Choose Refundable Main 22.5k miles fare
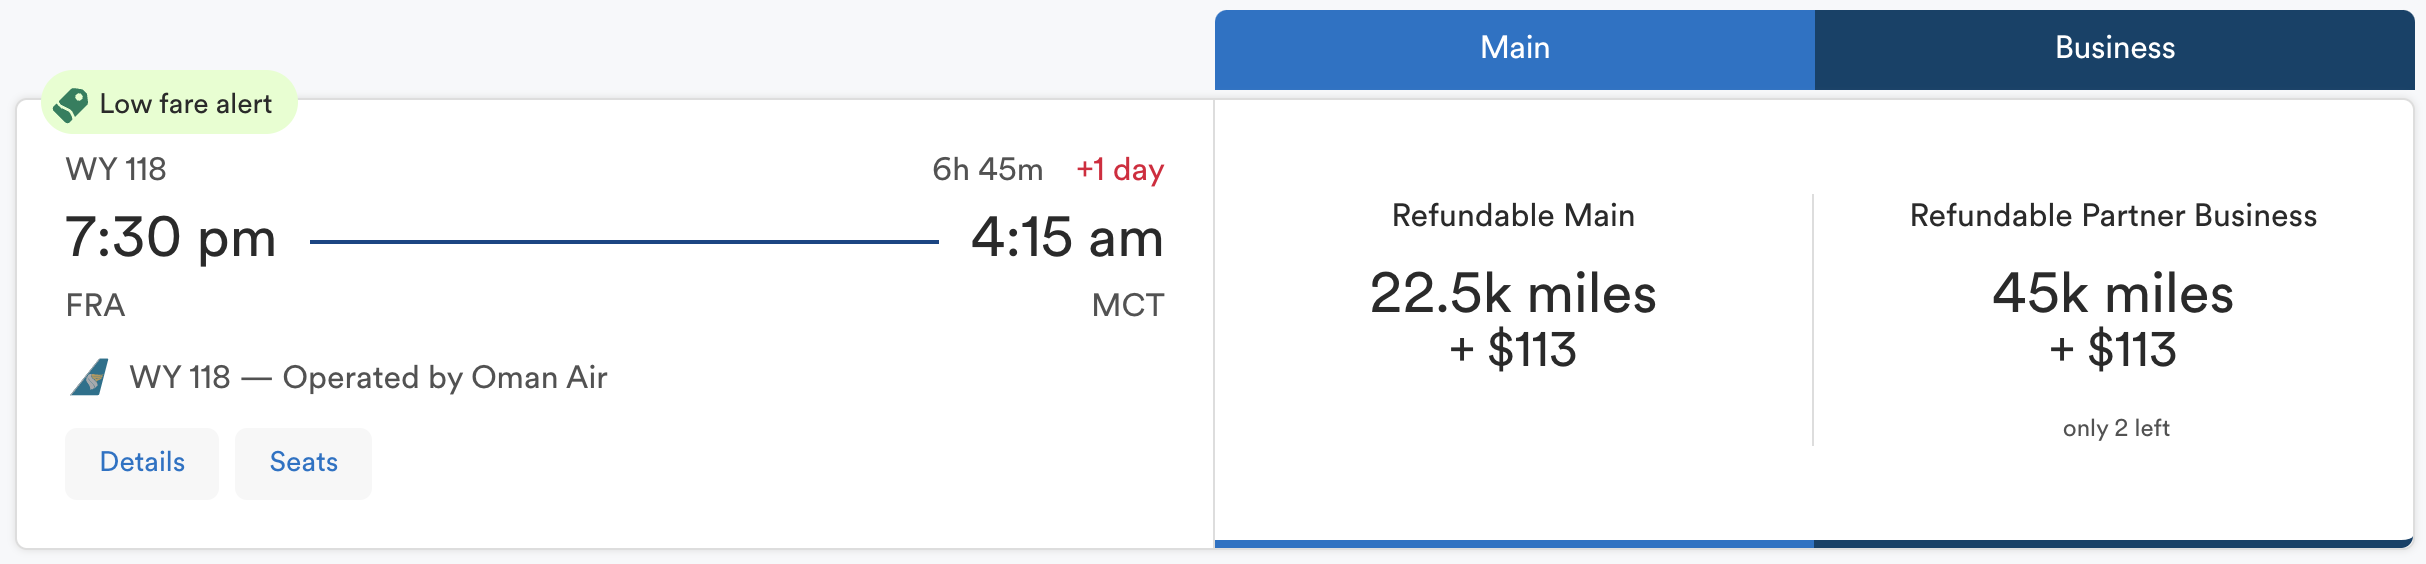 [x=1514, y=320]
